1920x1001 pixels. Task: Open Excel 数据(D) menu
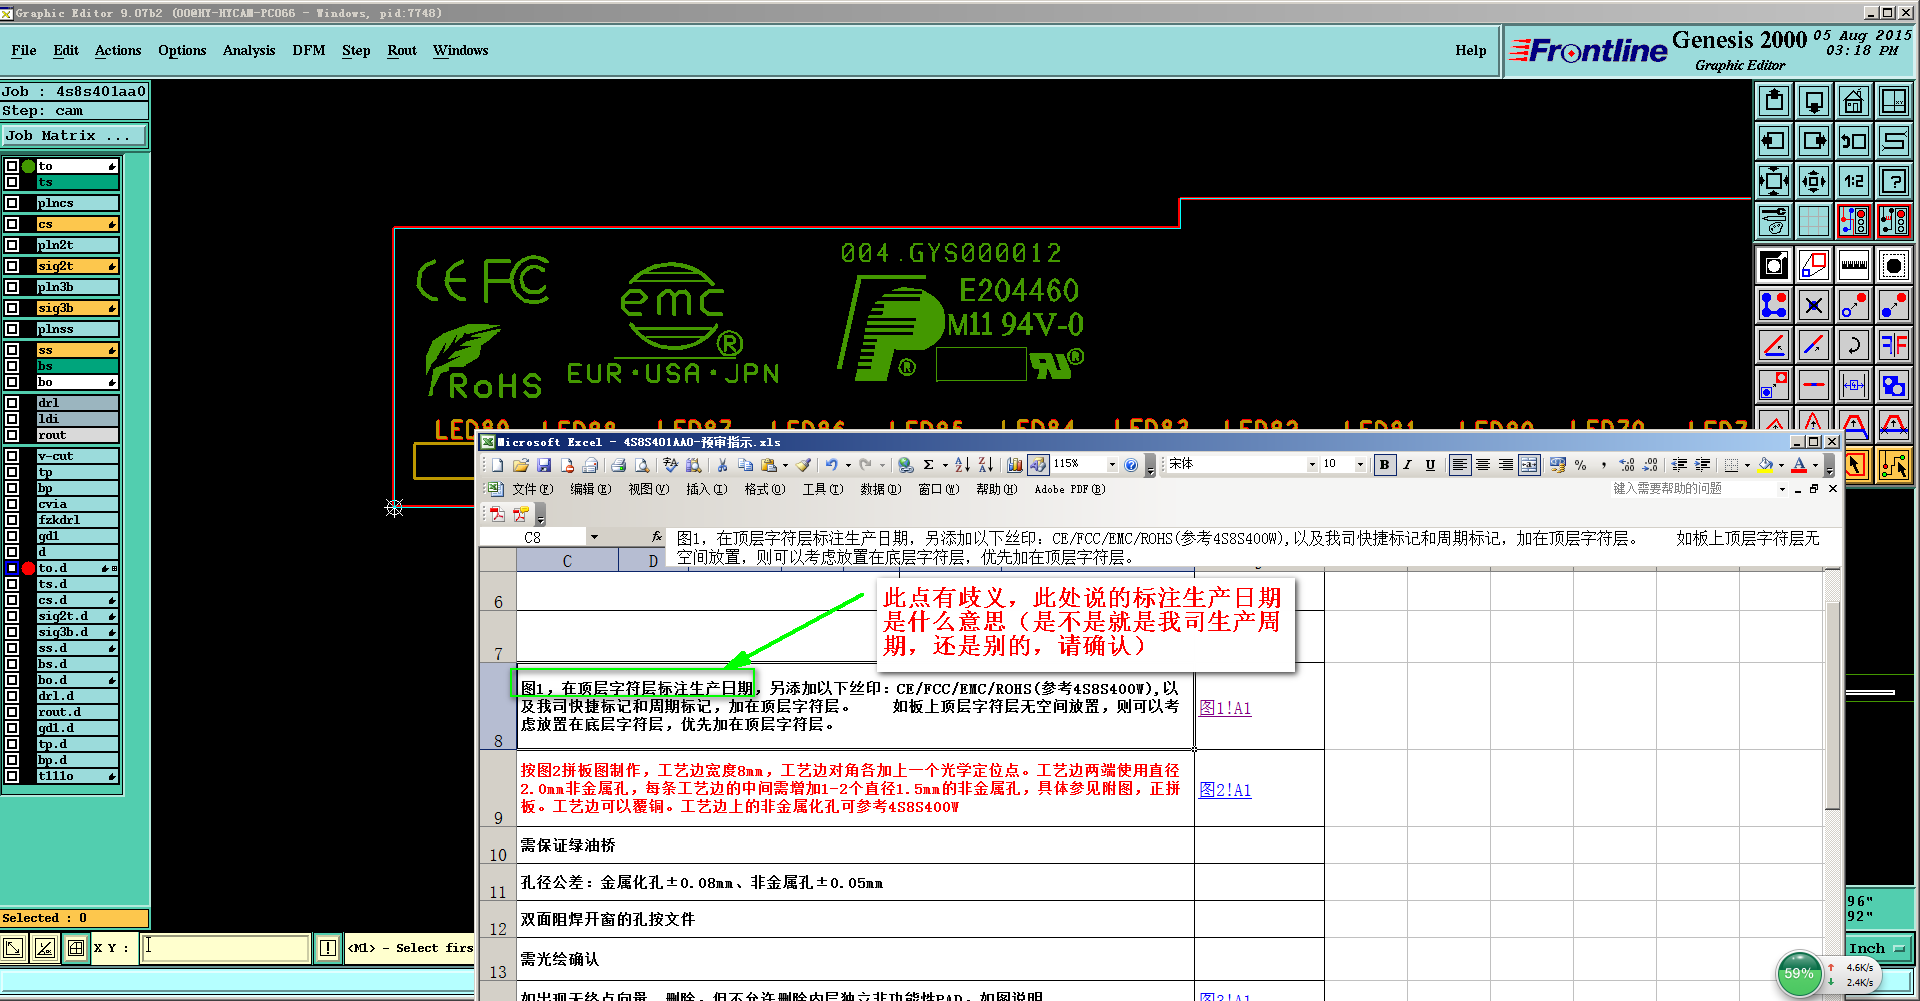880,490
